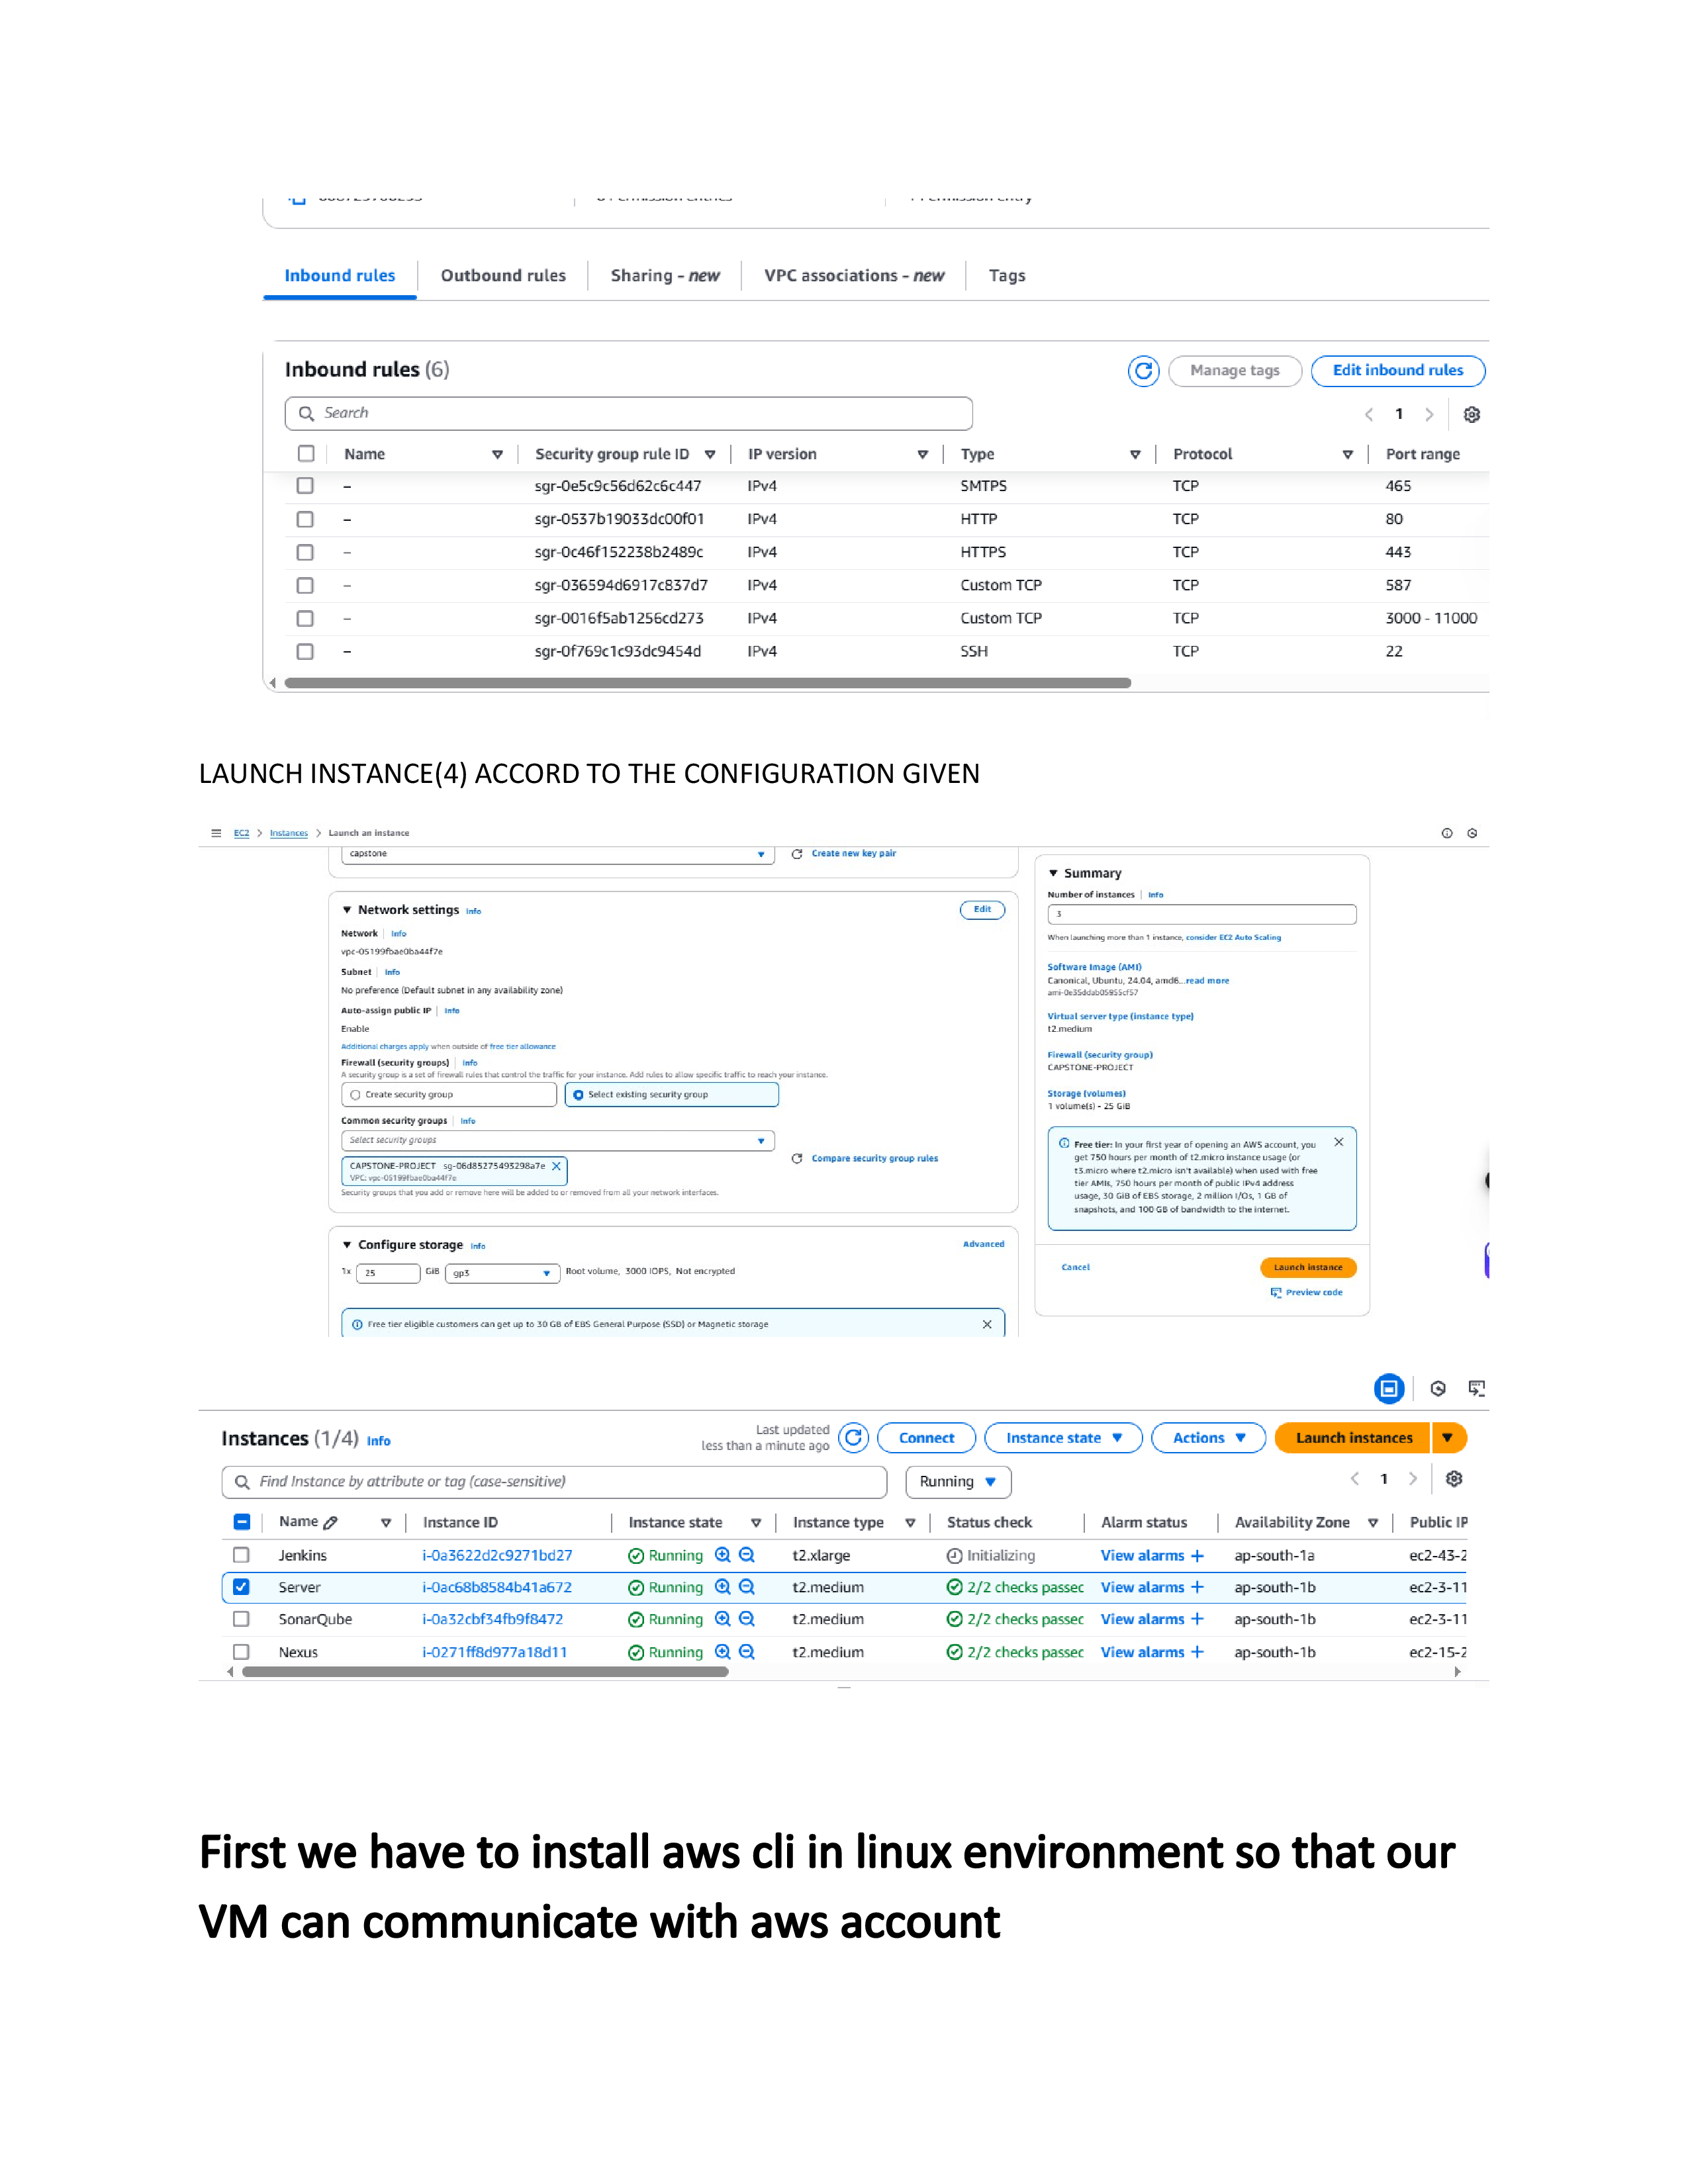The image size is (1688, 2184).
Task: Choose Select existing security group radio
Action: pyautogui.click(x=578, y=1095)
